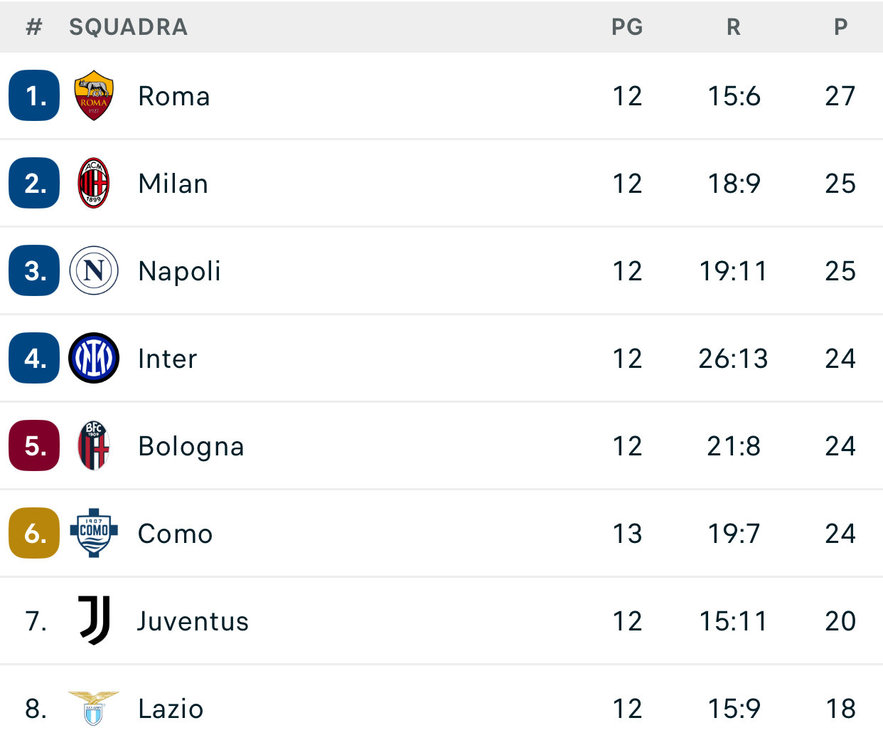The height and width of the screenshot is (750, 883).
Task: Open the Roma team name link
Action: point(174,96)
